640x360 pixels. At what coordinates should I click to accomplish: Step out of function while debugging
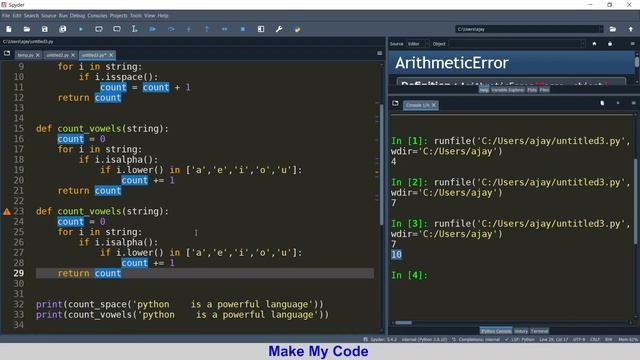click(207, 29)
